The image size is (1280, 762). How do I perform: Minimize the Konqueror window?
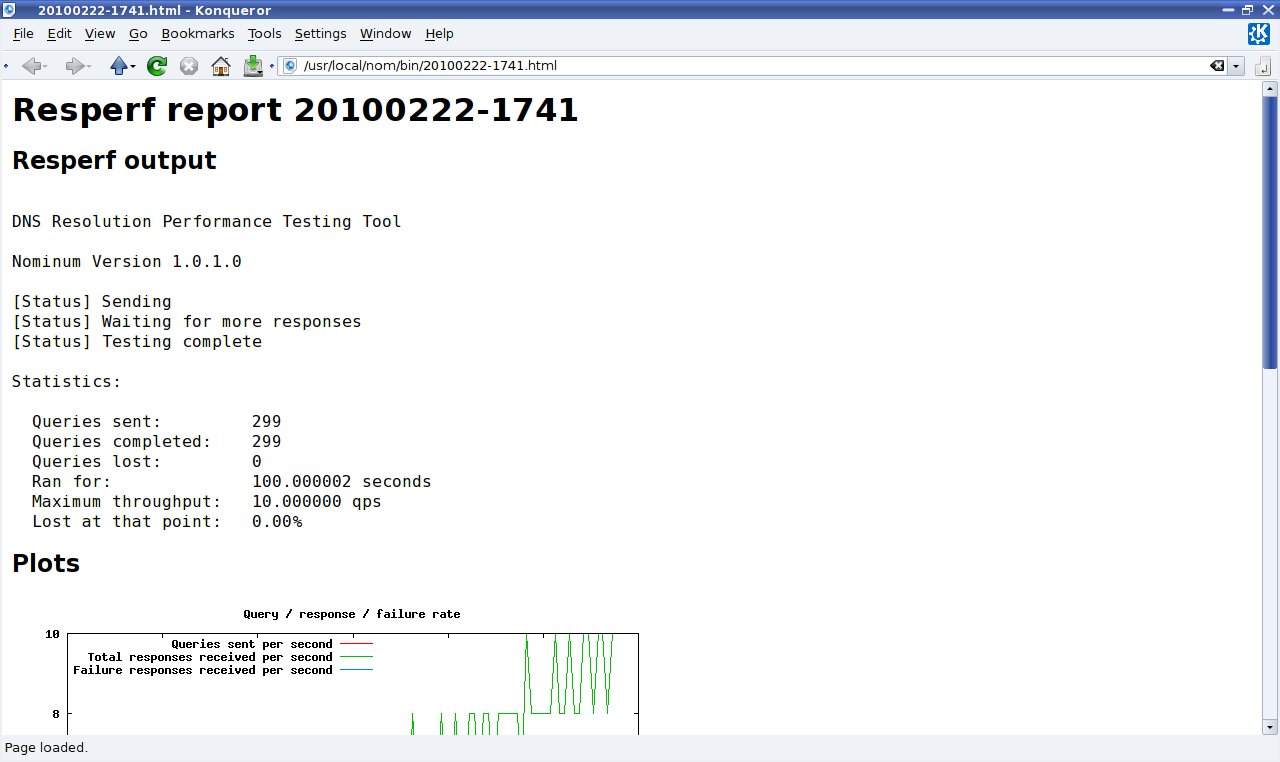point(1230,9)
